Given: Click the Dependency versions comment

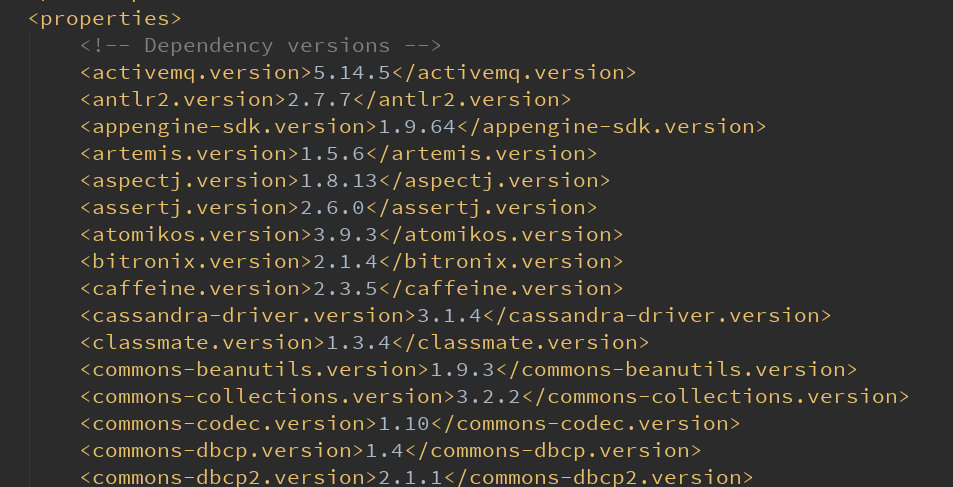Looking at the screenshot, I should coord(261,46).
